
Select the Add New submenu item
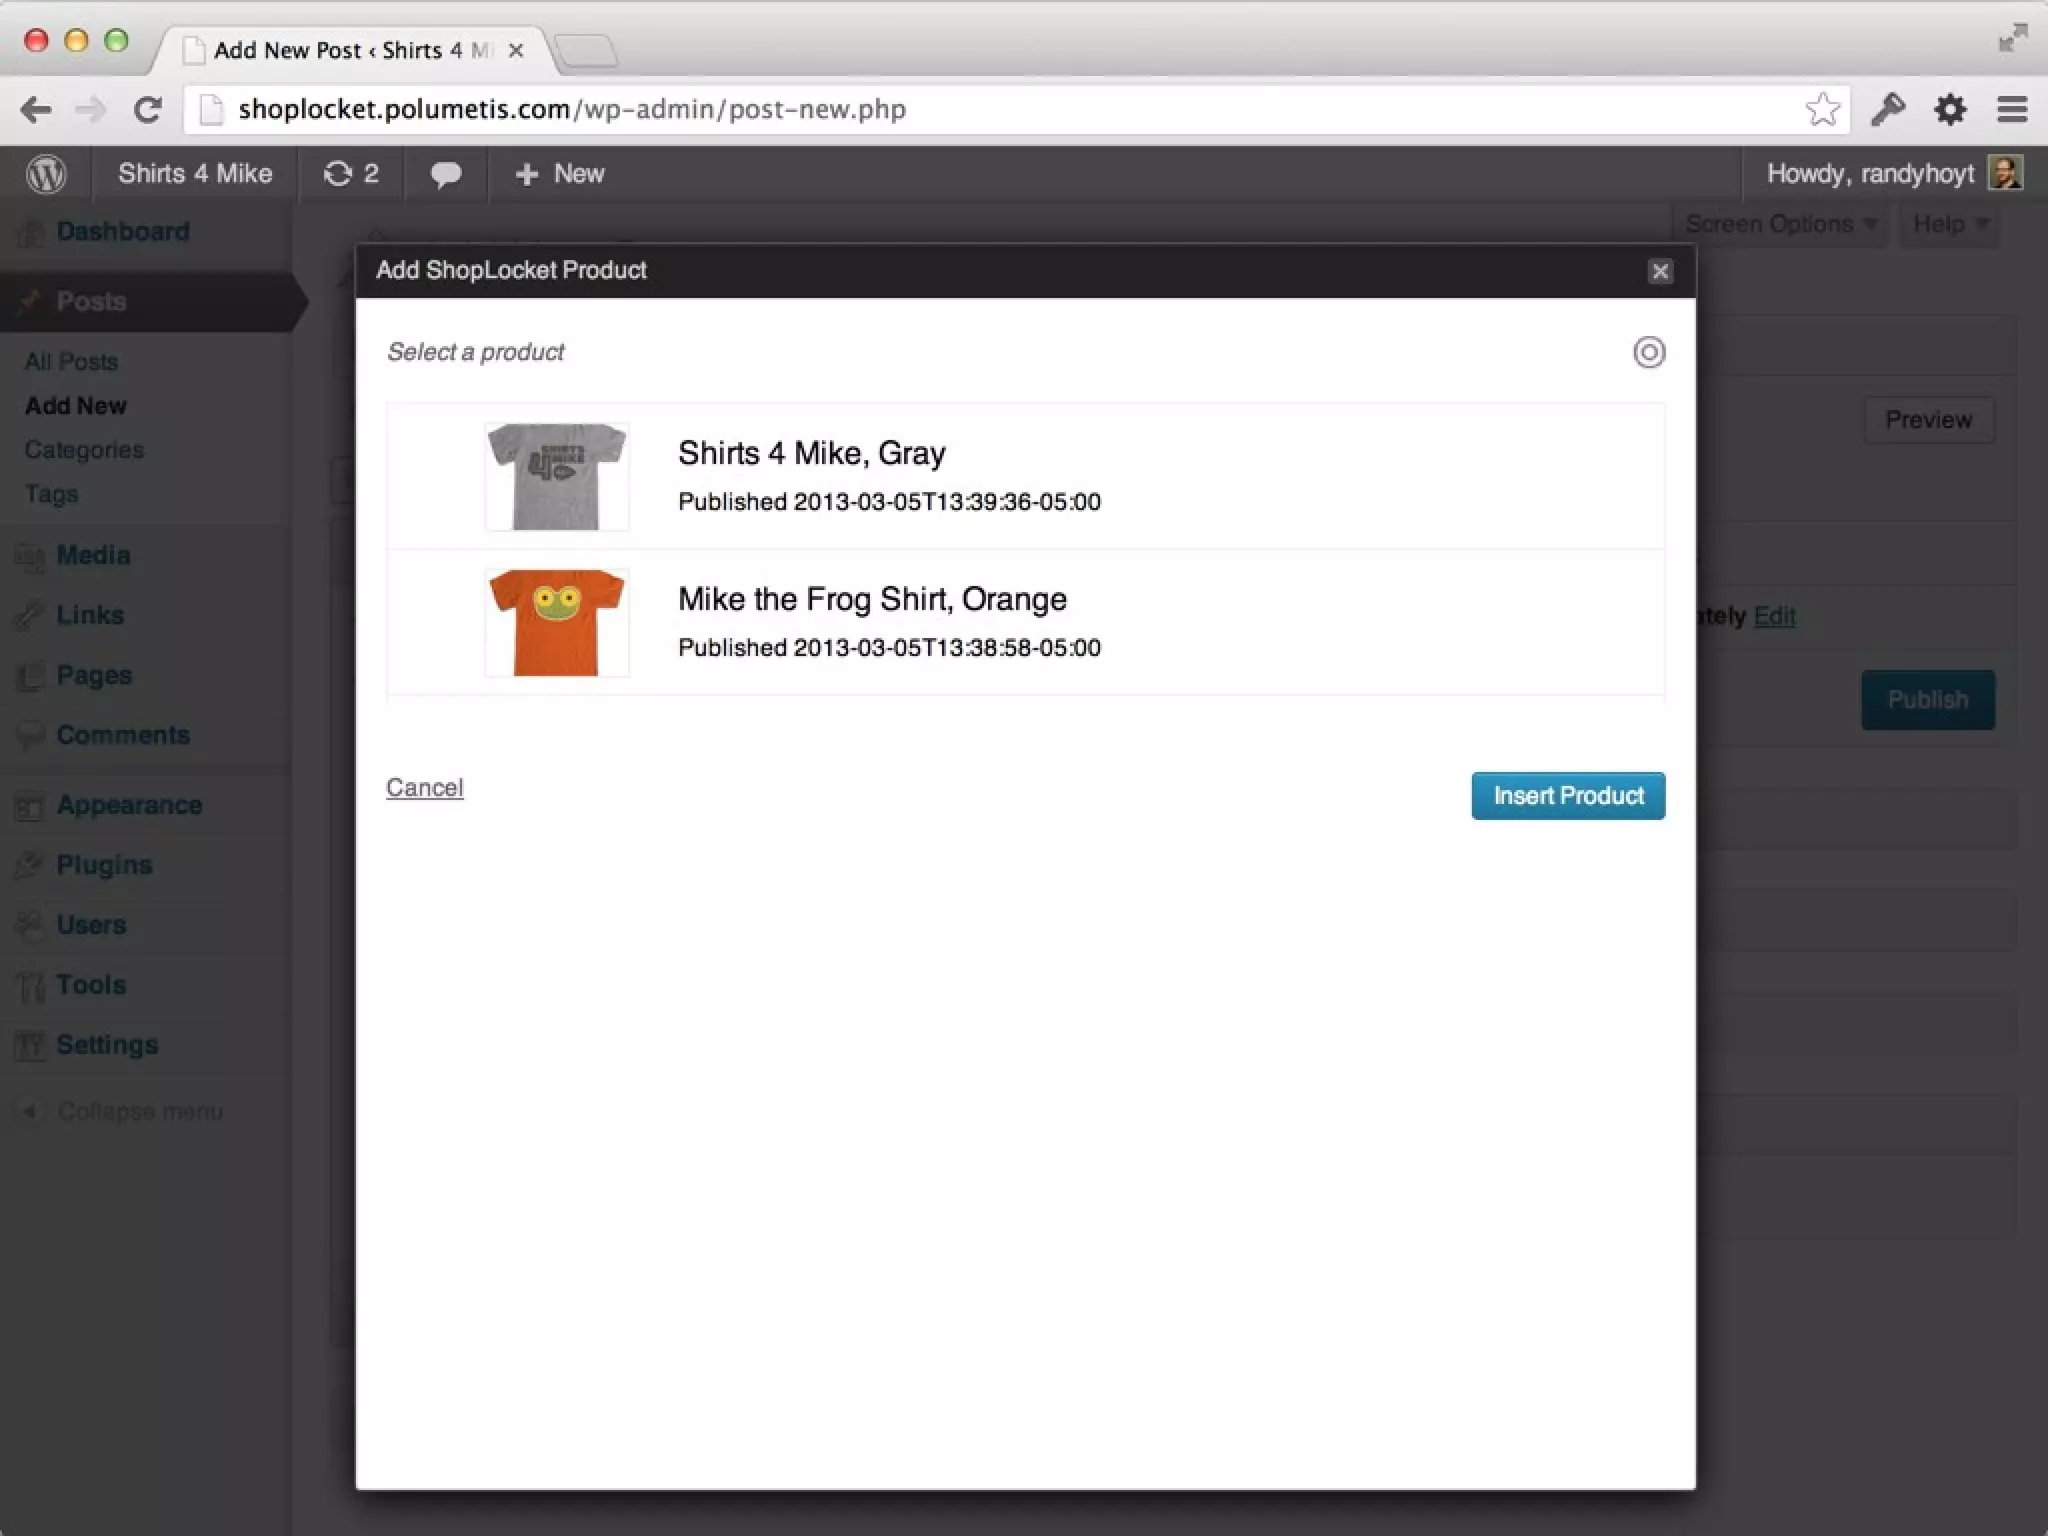tap(76, 406)
